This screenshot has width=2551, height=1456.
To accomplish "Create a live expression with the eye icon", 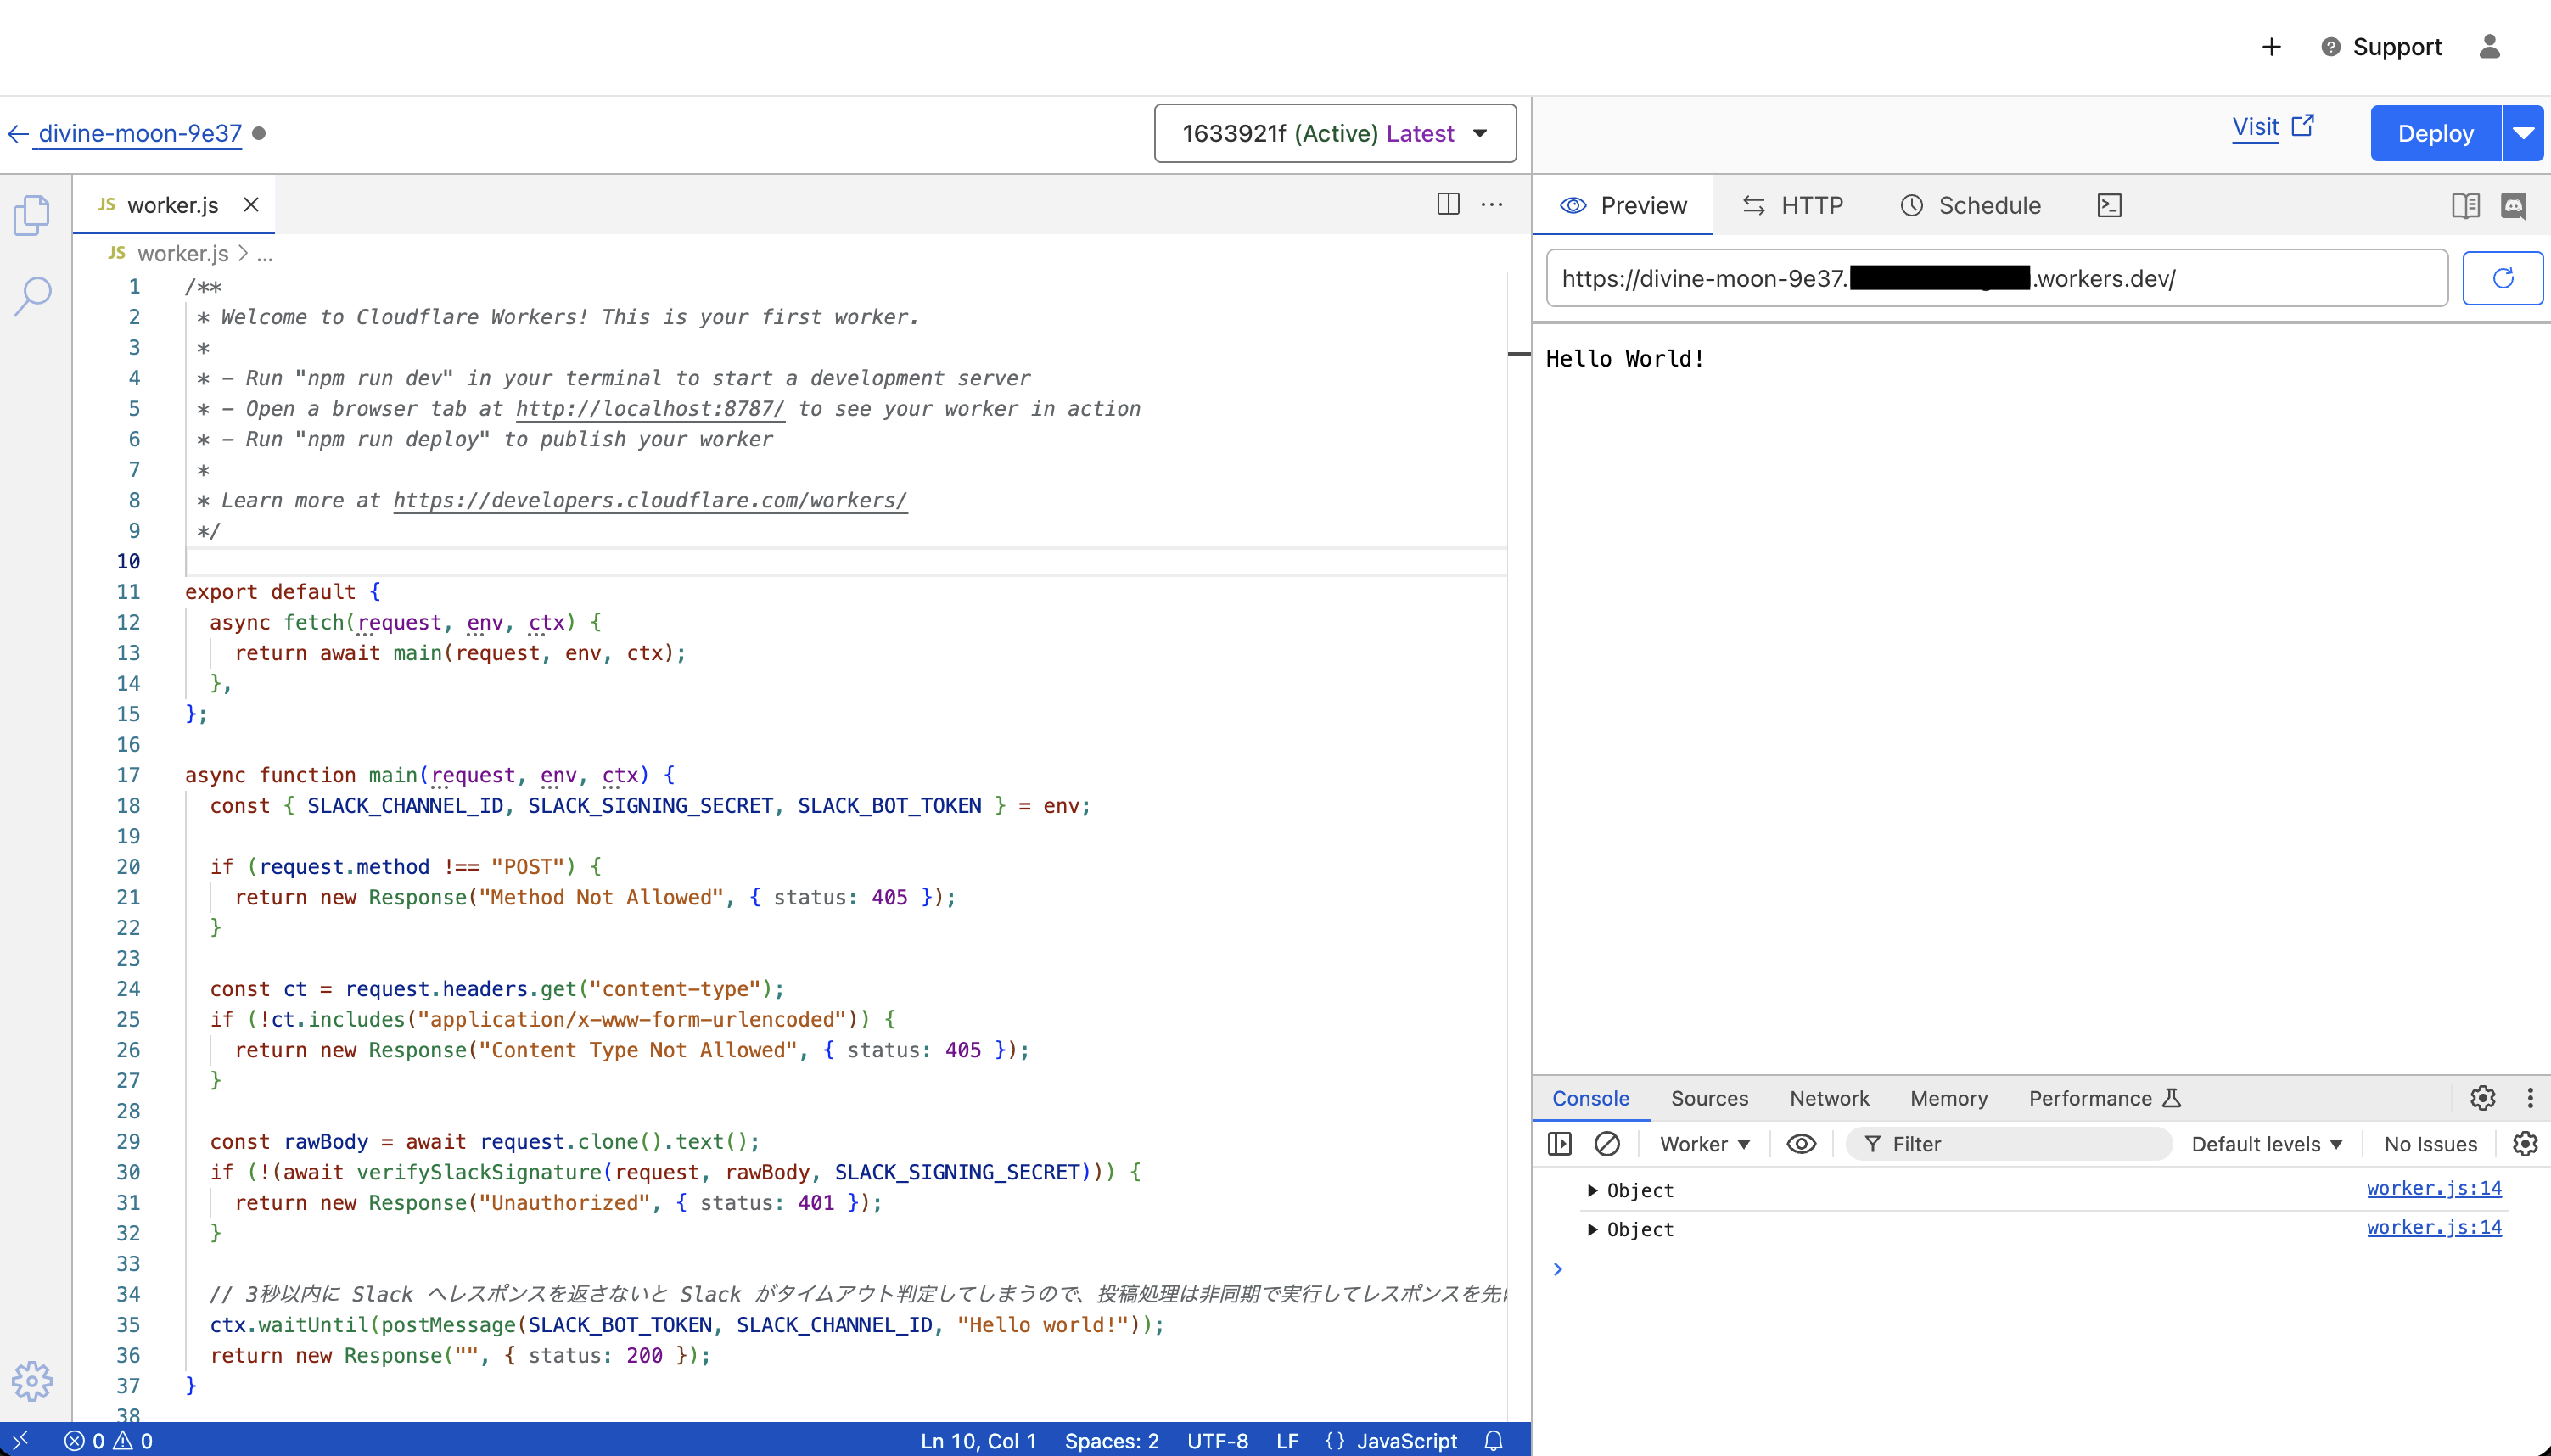I will coord(1800,1143).
